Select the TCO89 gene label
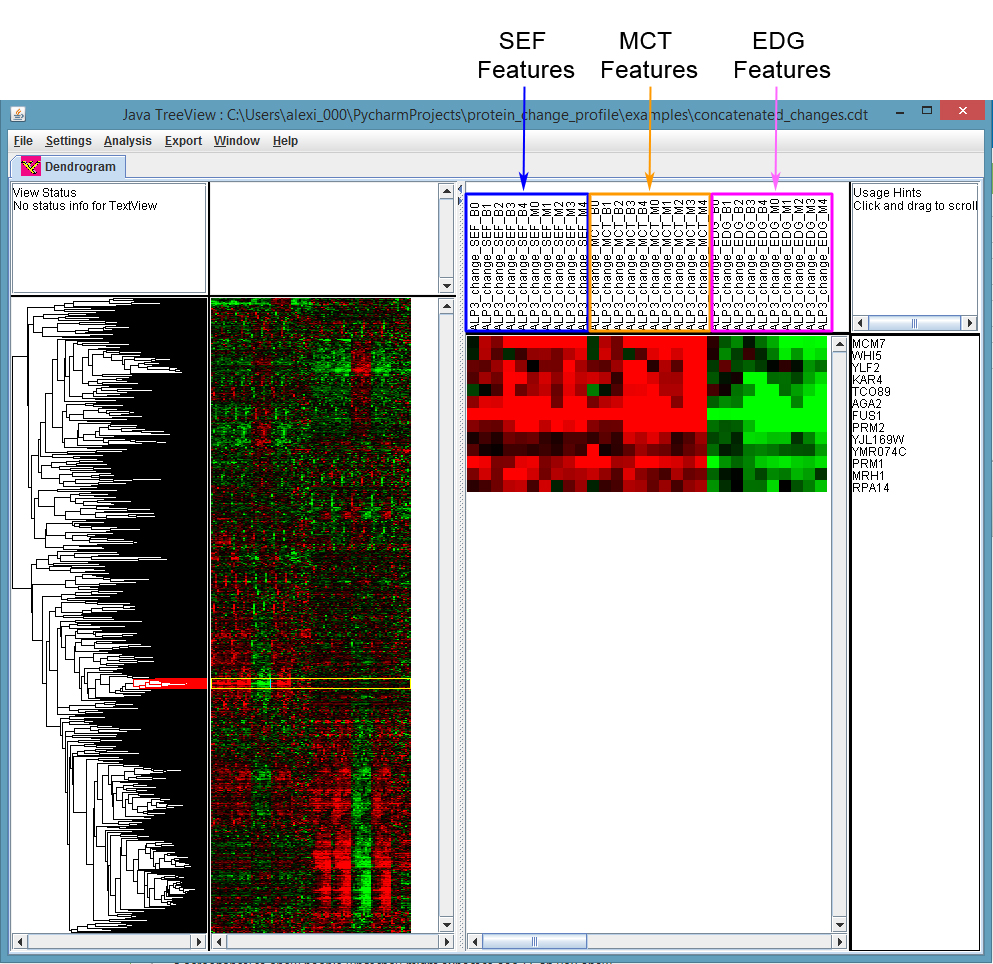 [871, 392]
